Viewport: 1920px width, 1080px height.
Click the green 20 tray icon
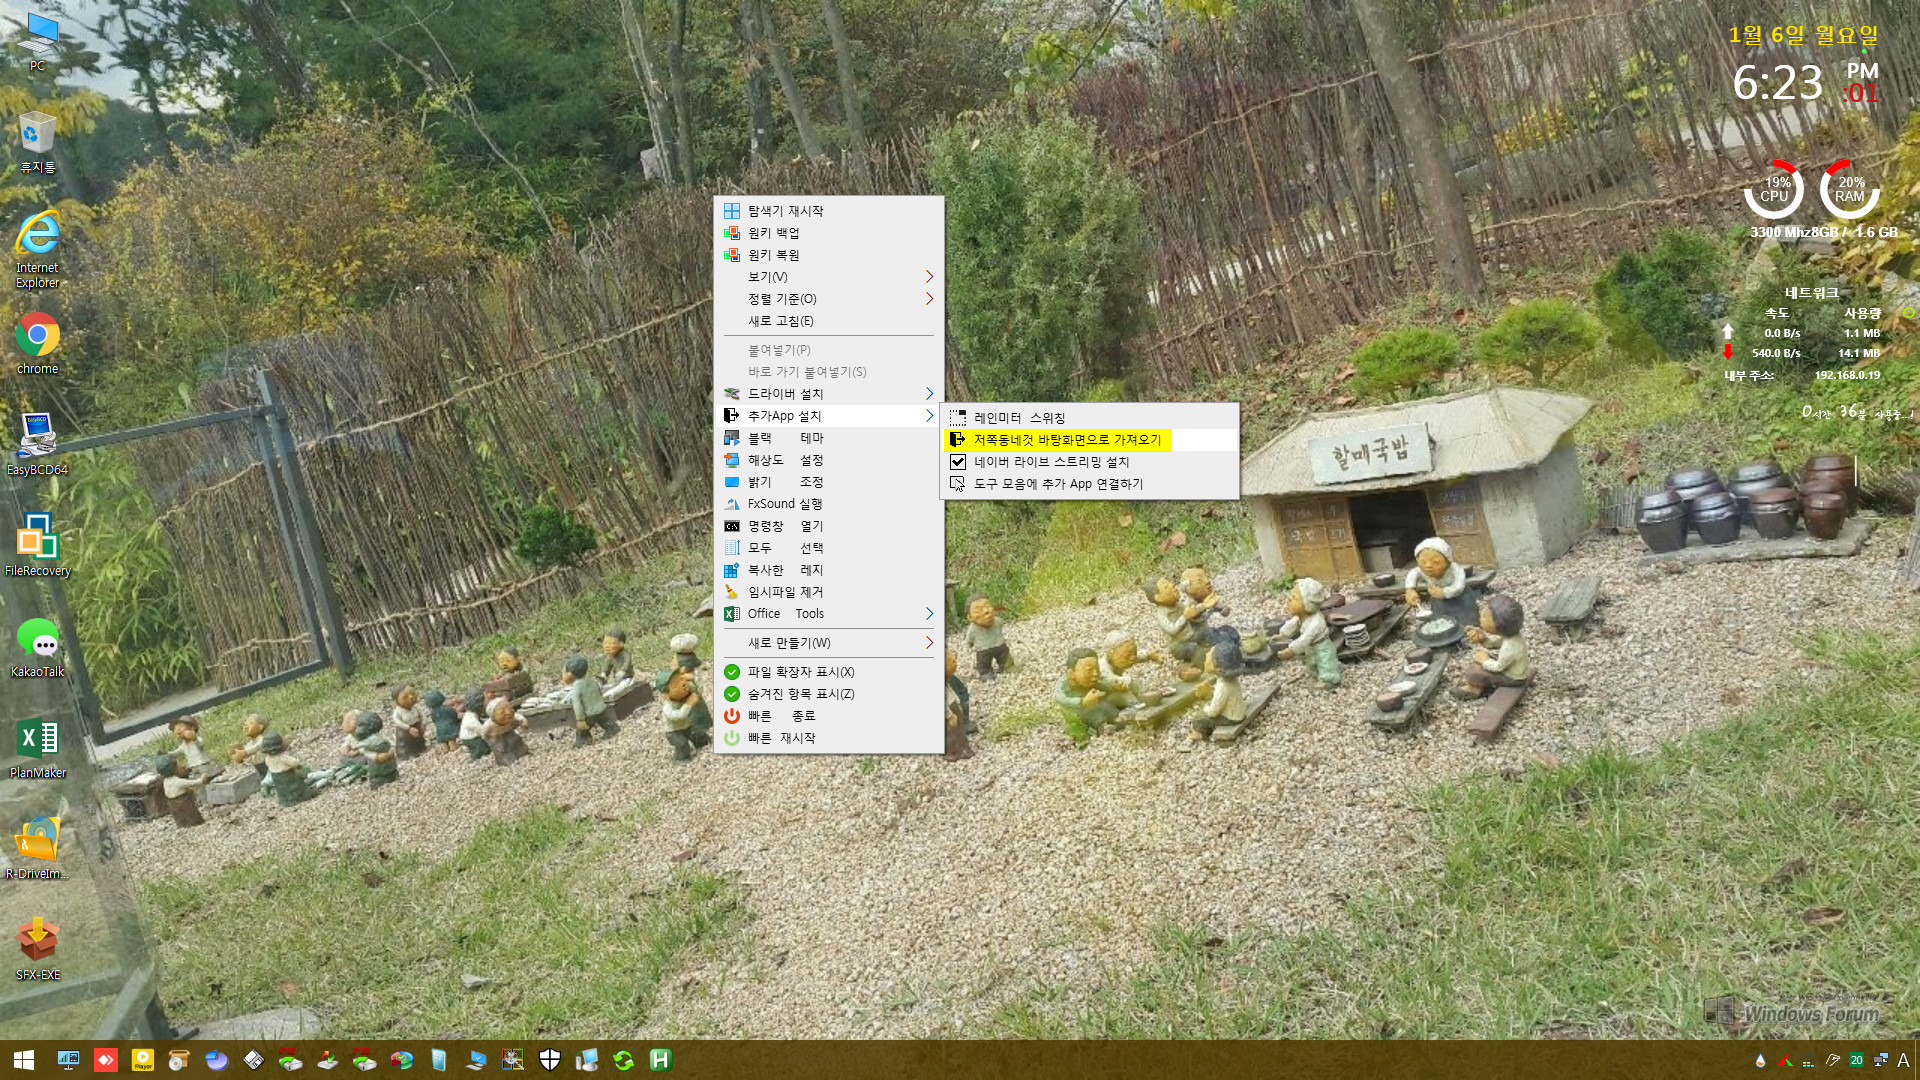coord(1856,1061)
